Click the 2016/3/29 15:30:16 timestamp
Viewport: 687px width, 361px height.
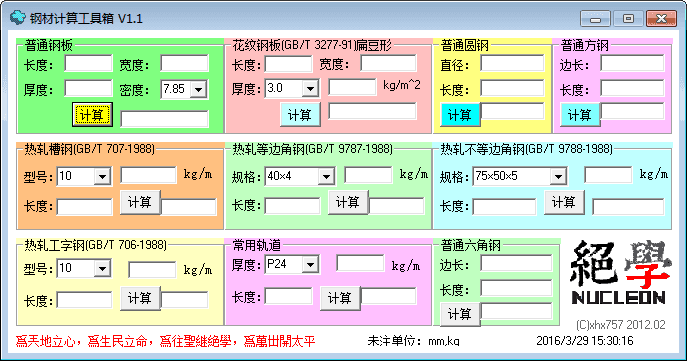coord(585,340)
